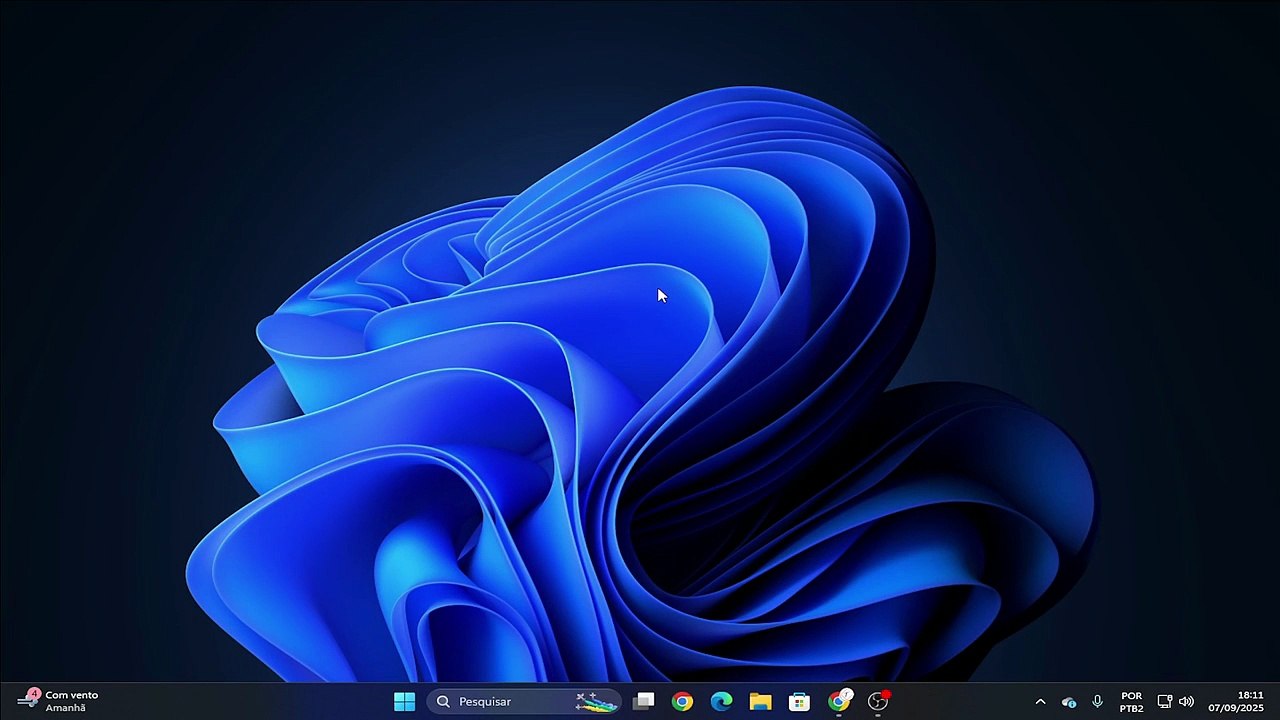Viewport: 1280px width, 720px height.
Task: Open Task View from the taskbar
Action: coord(643,701)
